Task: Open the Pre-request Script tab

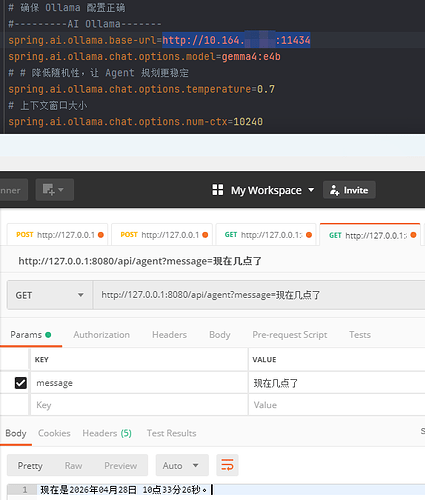Action: [289, 335]
